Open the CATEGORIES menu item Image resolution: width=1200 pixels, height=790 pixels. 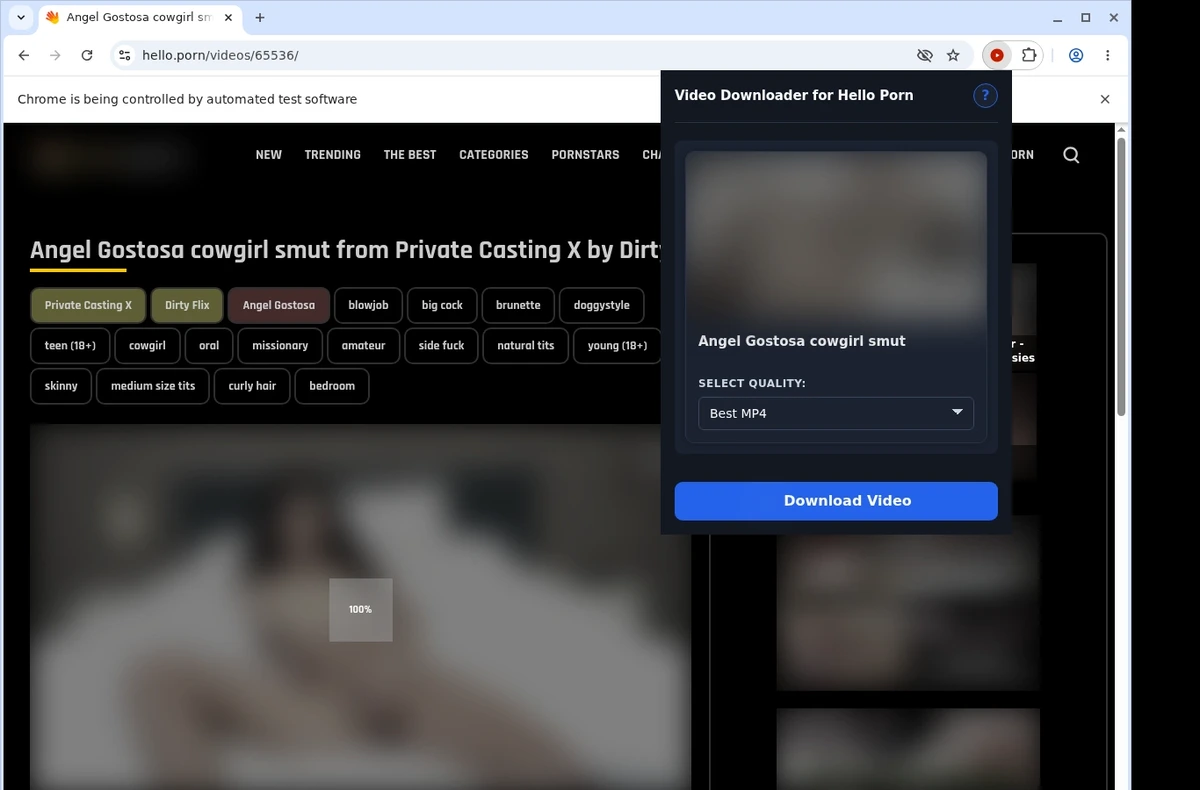click(494, 155)
